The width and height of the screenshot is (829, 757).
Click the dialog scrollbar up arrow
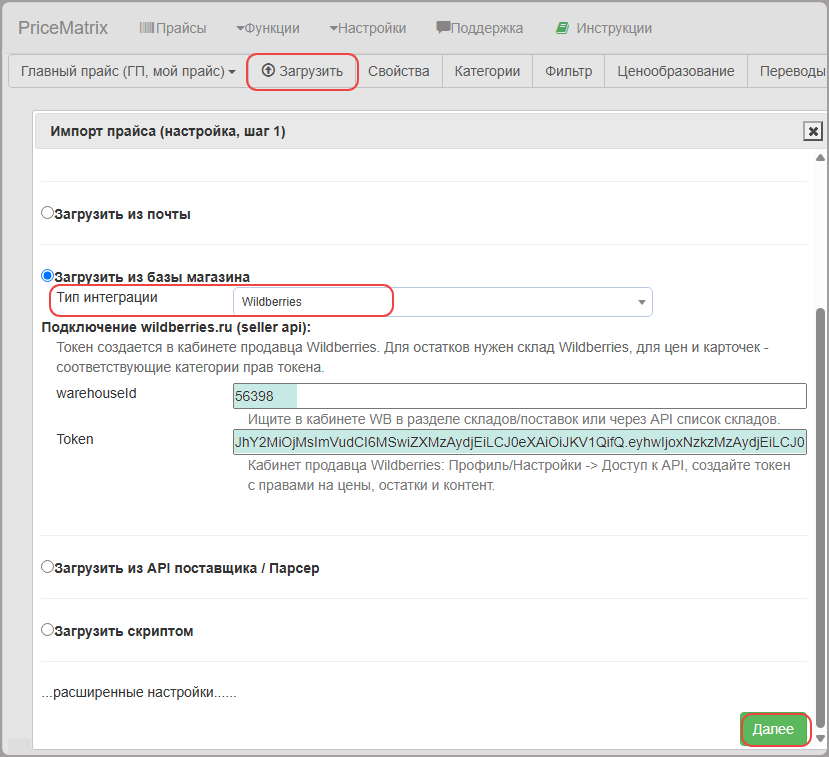820,158
